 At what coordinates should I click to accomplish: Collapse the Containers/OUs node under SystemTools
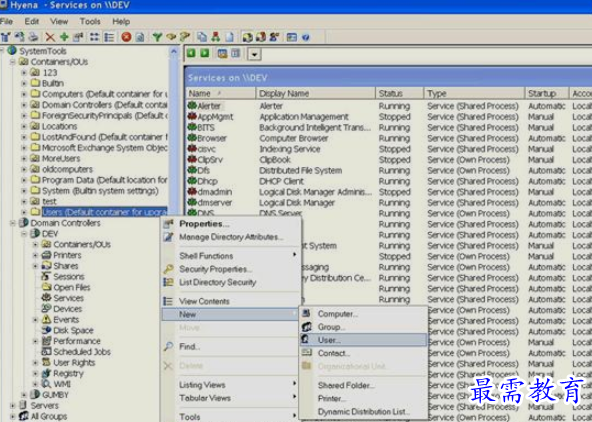13,62
